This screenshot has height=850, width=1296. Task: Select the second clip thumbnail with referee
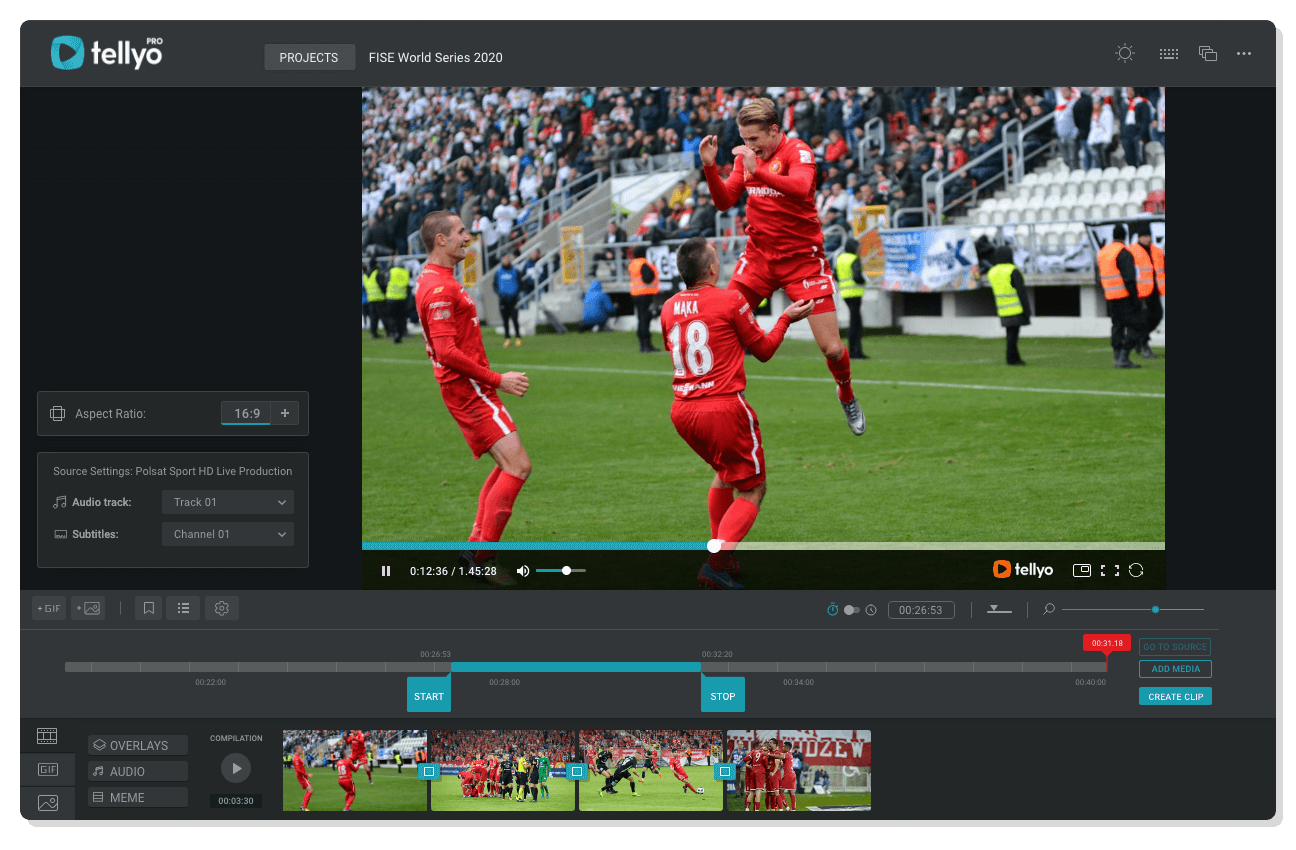coord(503,770)
